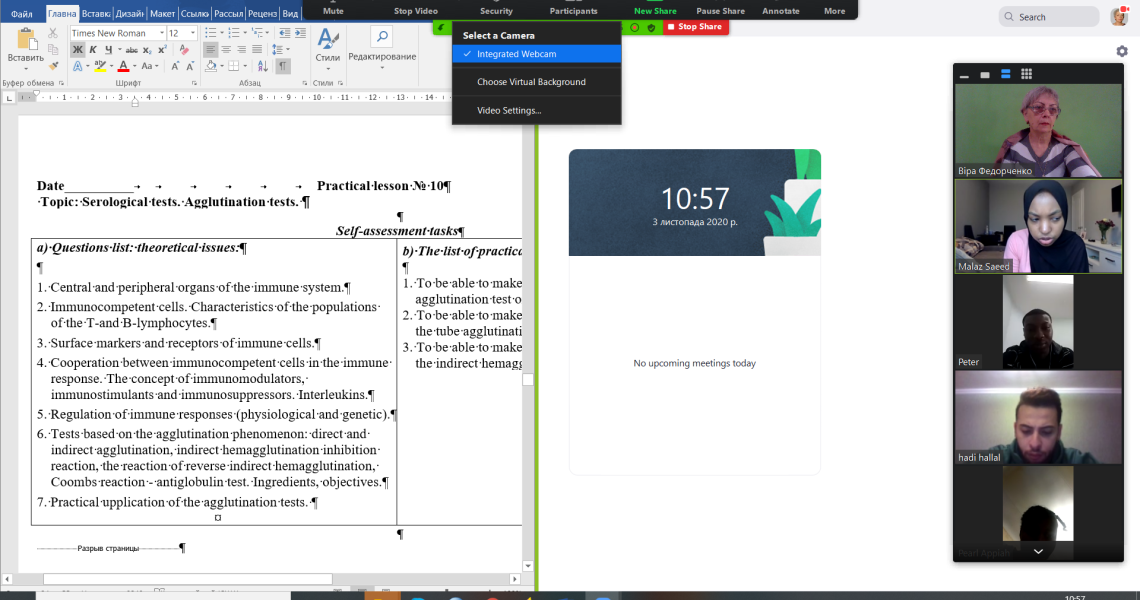Toggle strikethrough (abc) formatting

131,50
